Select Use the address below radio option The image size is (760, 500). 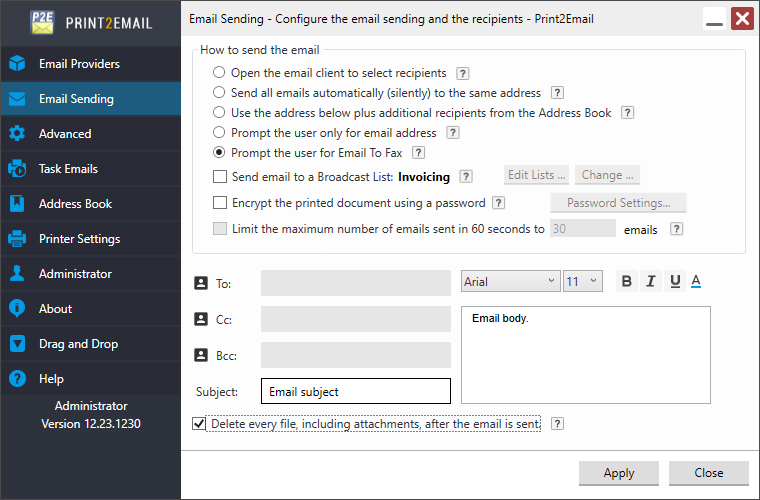point(219,112)
